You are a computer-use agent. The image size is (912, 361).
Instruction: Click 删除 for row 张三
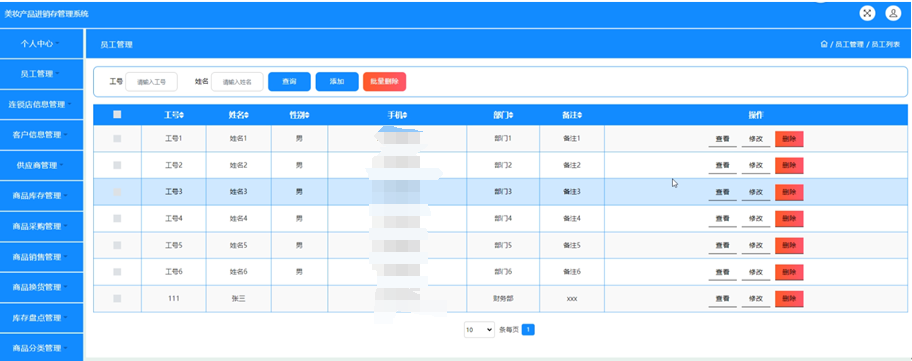point(789,299)
